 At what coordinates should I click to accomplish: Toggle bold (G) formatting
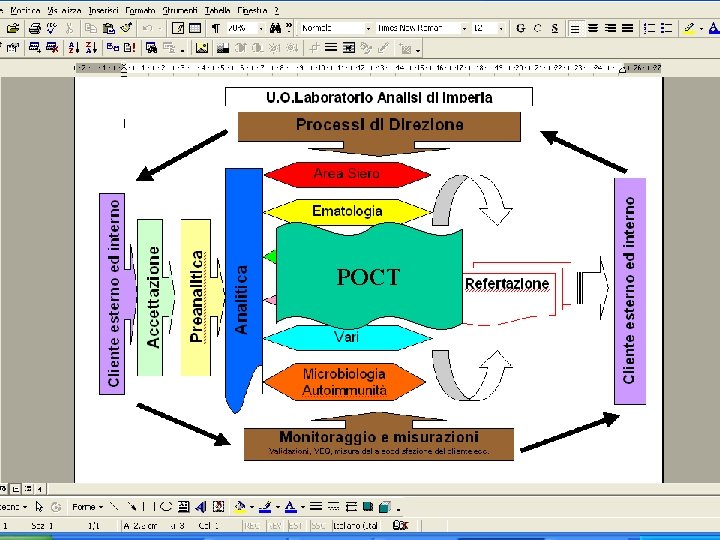point(520,28)
